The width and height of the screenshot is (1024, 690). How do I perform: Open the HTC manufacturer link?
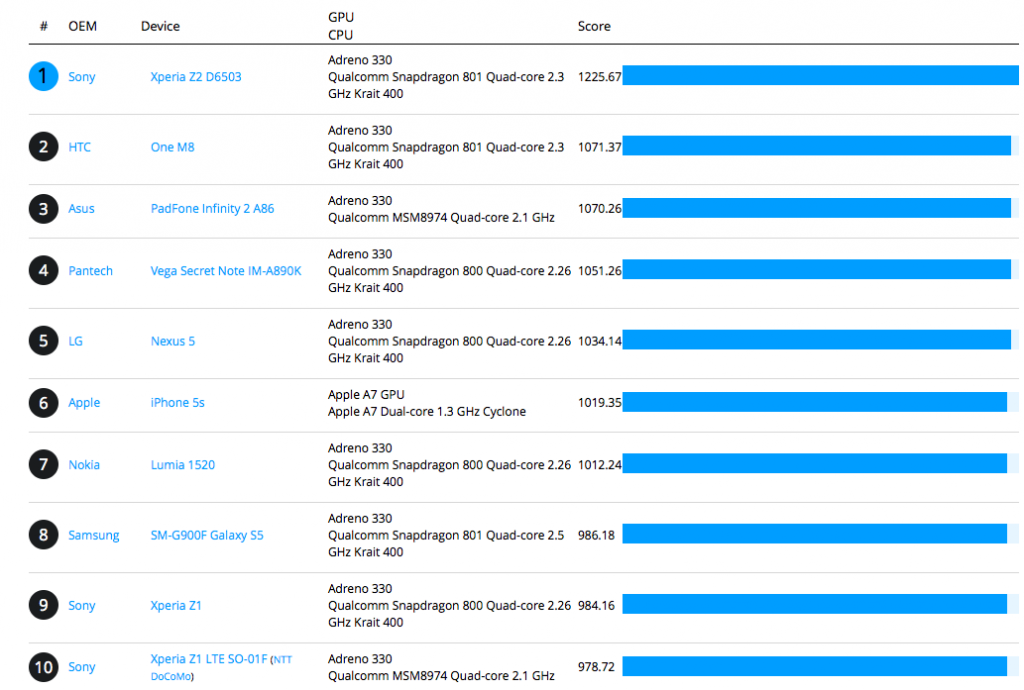pyautogui.click(x=80, y=147)
